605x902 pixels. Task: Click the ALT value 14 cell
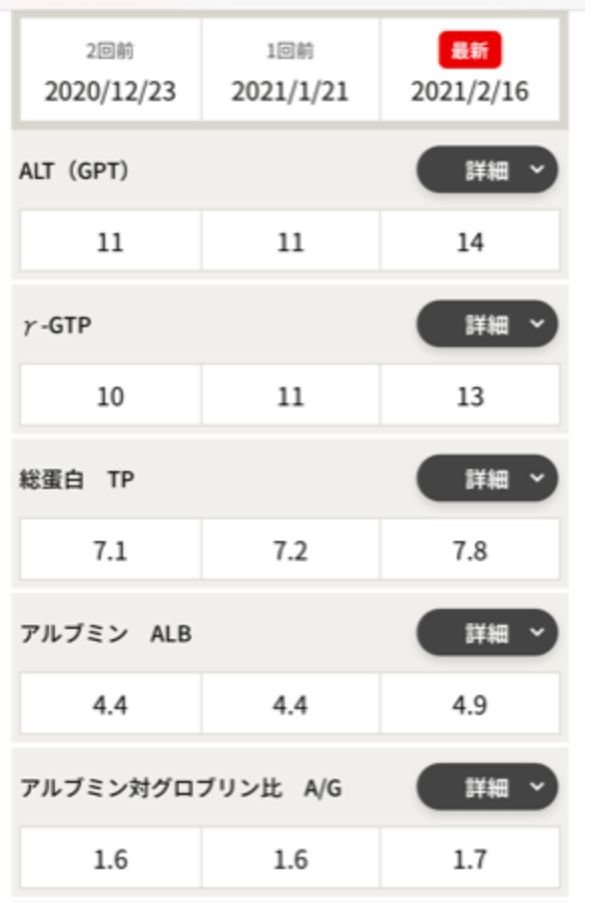point(470,241)
